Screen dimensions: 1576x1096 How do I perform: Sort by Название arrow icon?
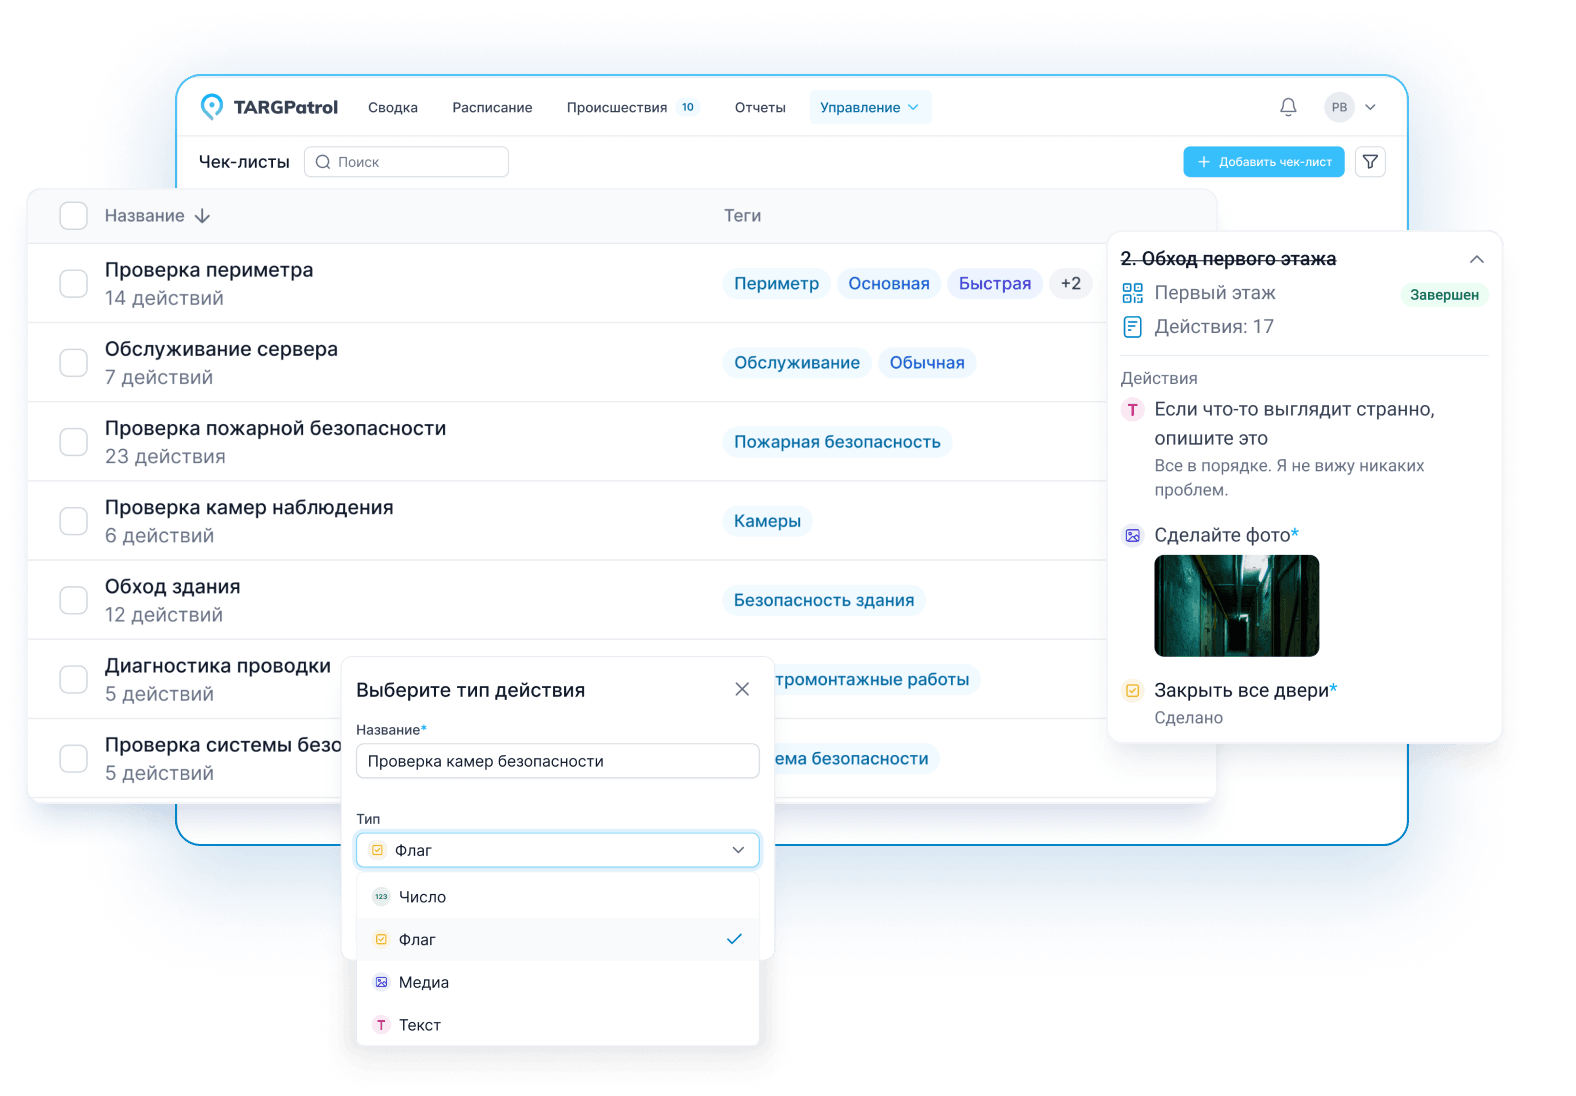[202, 216]
